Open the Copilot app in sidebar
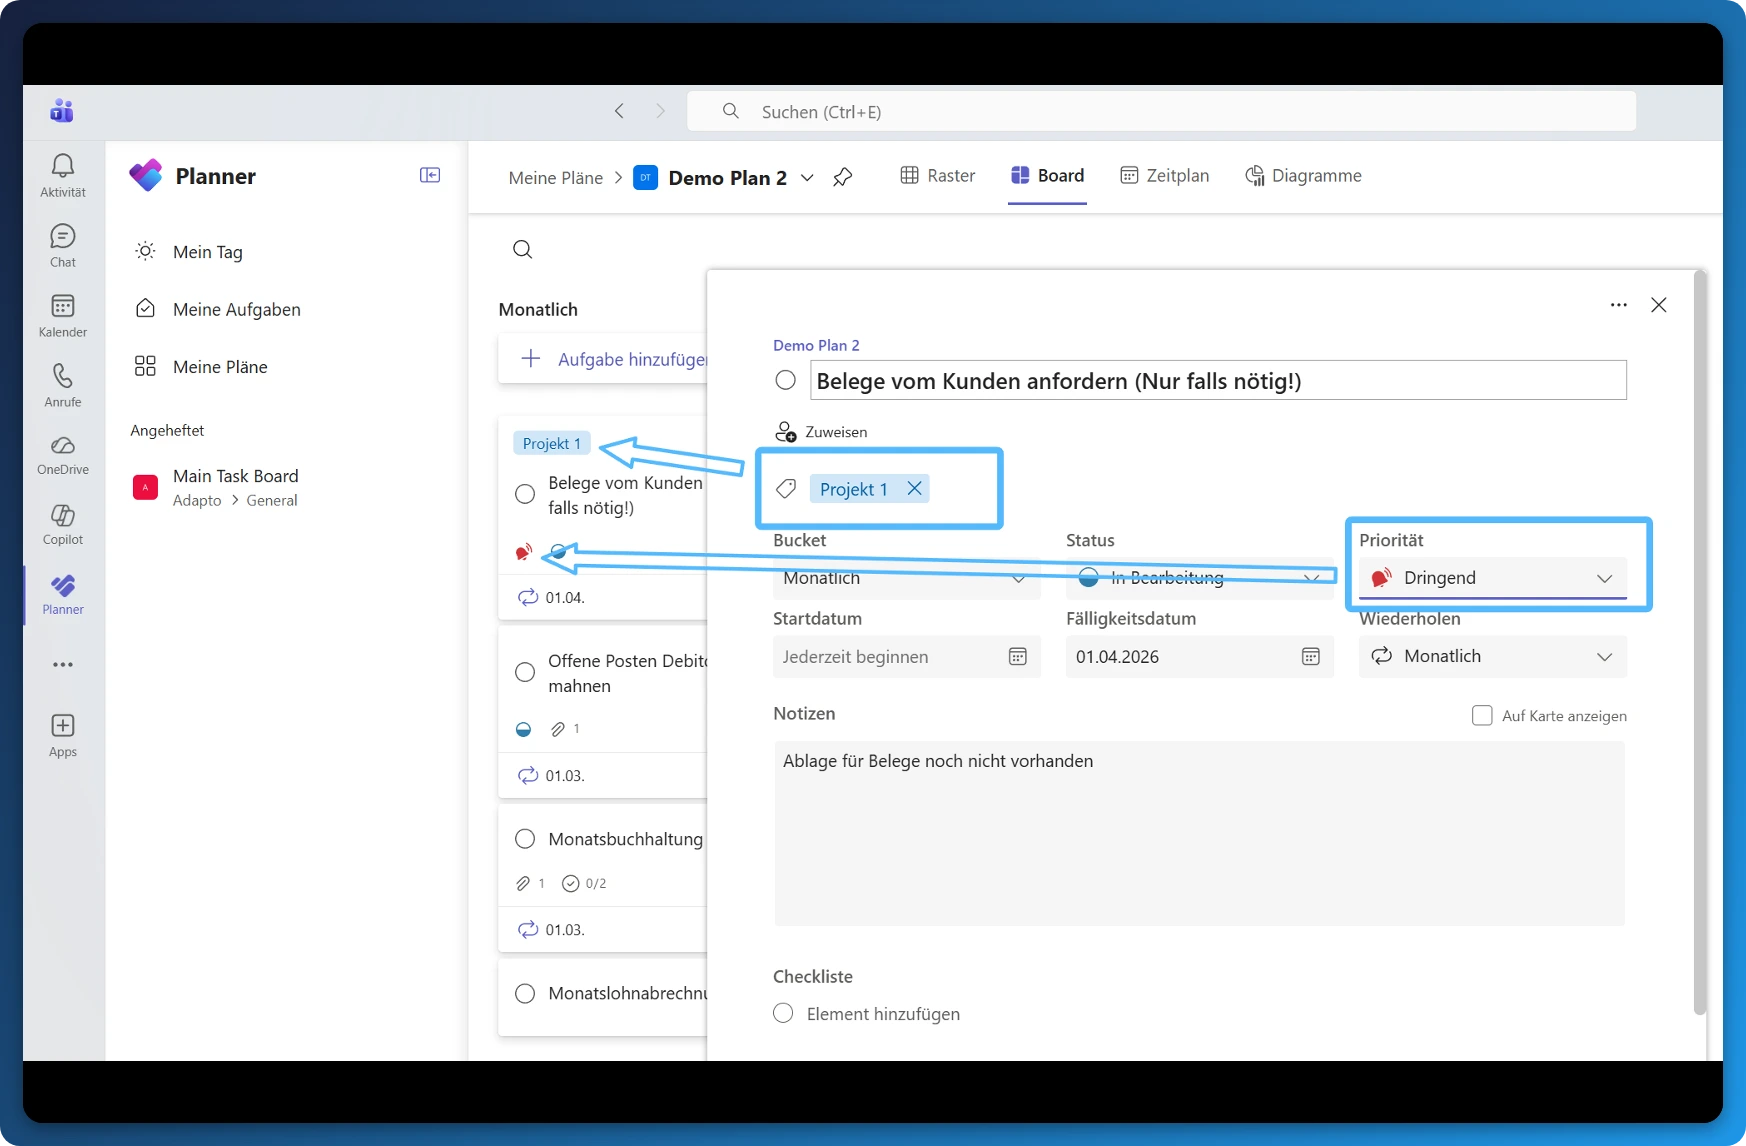The width and height of the screenshot is (1746, 1146). click(x=62, y=525)
